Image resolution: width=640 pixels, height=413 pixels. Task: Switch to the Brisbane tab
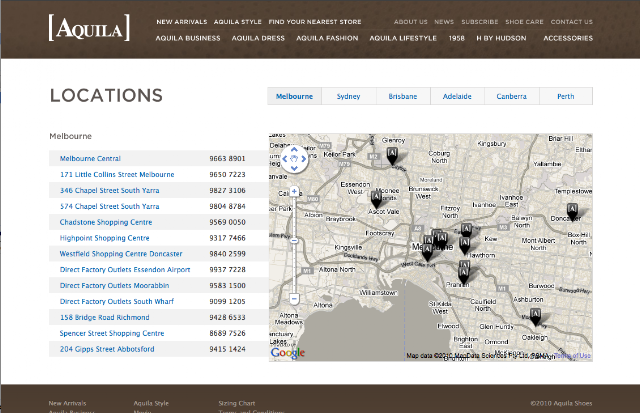coord(403,96)
